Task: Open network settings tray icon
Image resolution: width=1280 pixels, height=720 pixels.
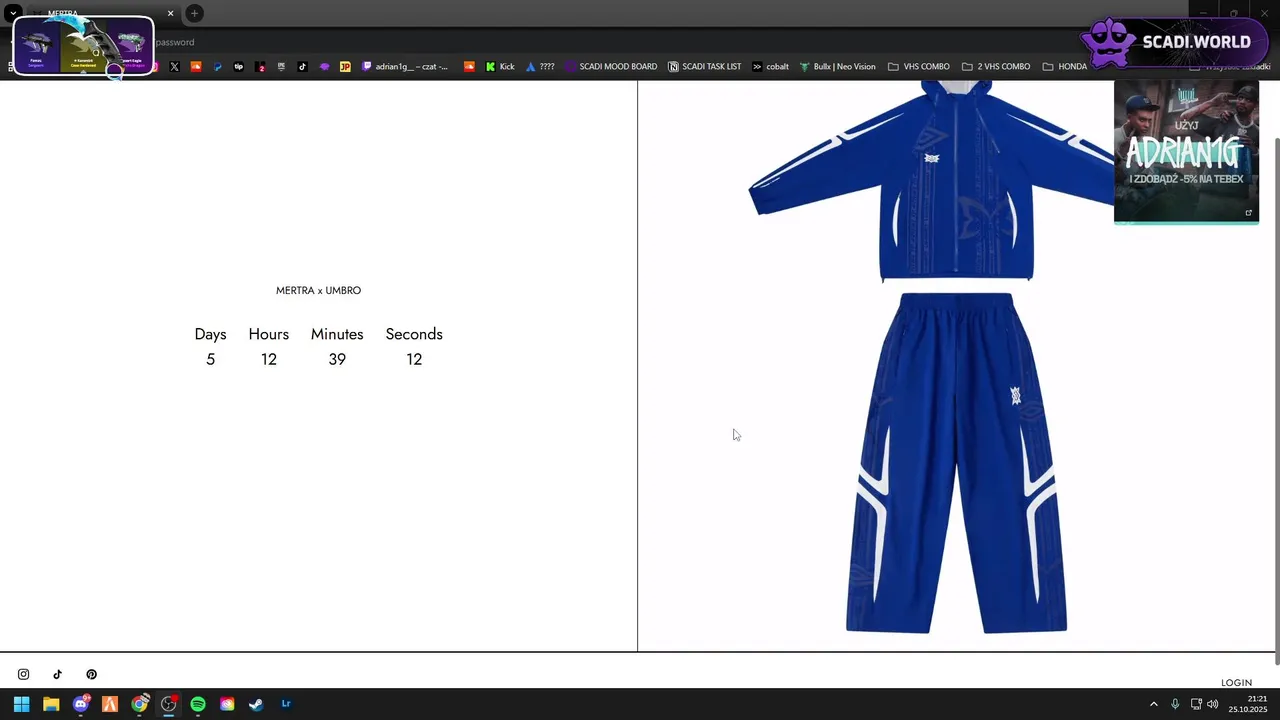Action: point(1195,704)
